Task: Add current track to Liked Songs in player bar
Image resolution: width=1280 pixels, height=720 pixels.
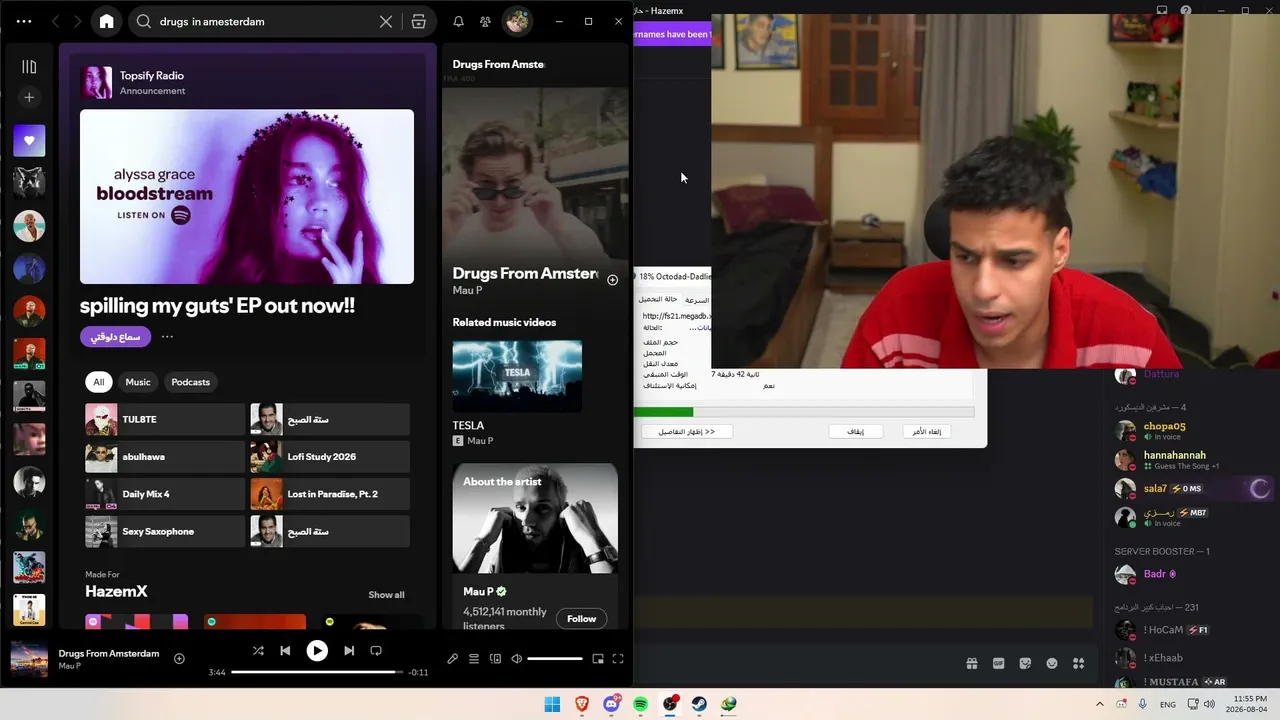Action: click(x=179, y=658)
